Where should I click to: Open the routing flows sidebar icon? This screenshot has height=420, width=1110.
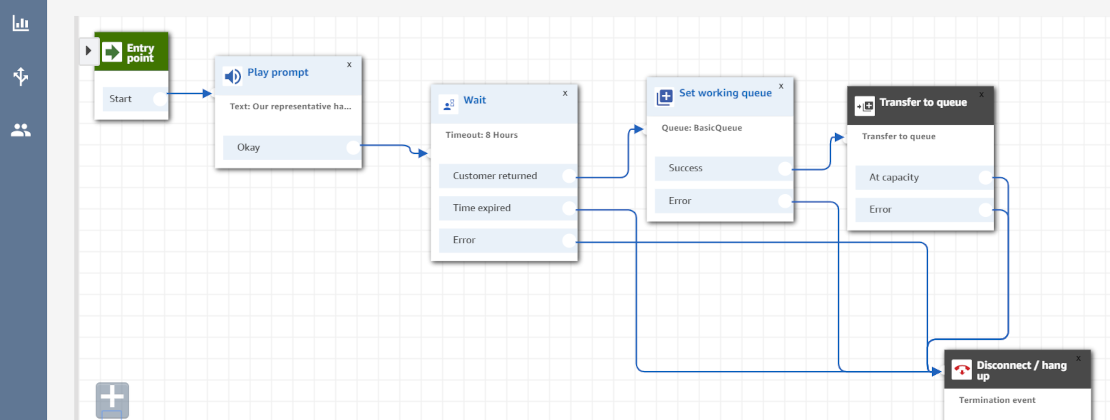pyautogui.click(x=20, y=76)
